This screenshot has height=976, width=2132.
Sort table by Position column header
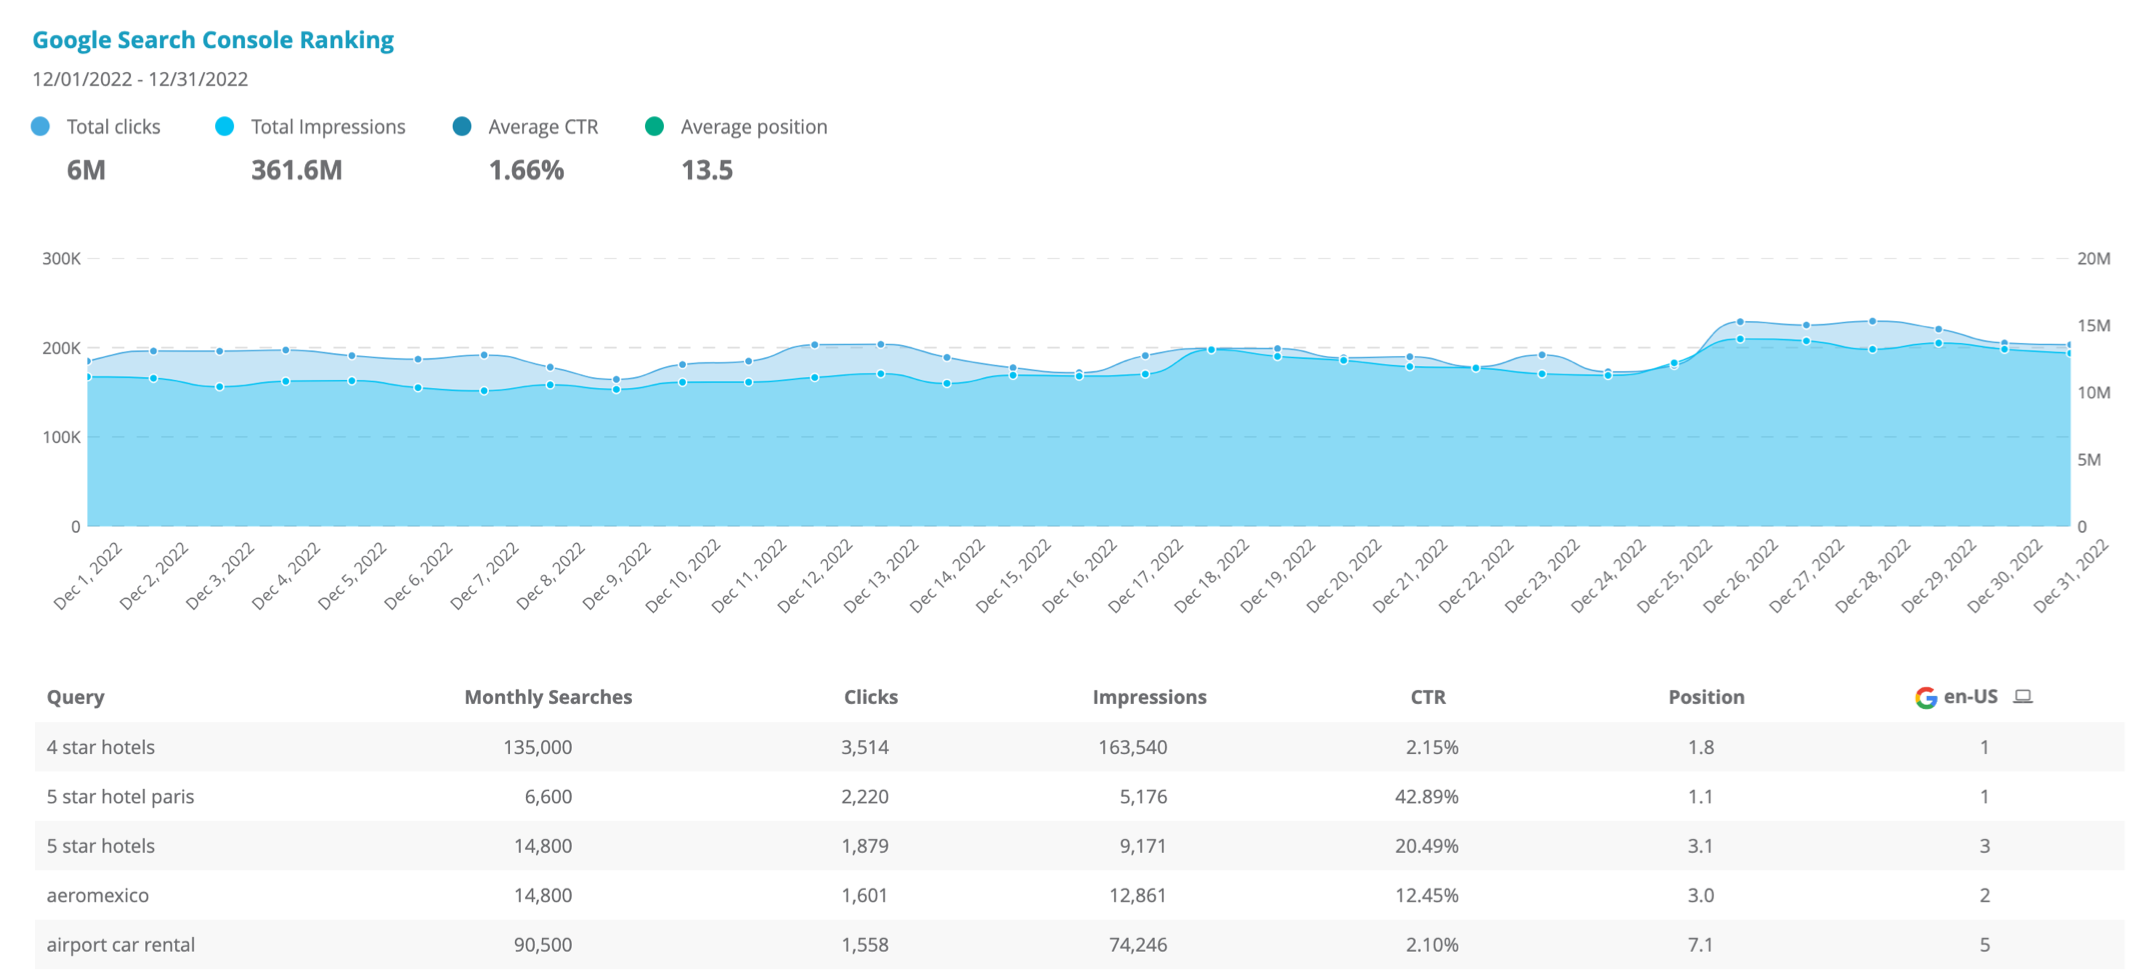point(1706,697)
